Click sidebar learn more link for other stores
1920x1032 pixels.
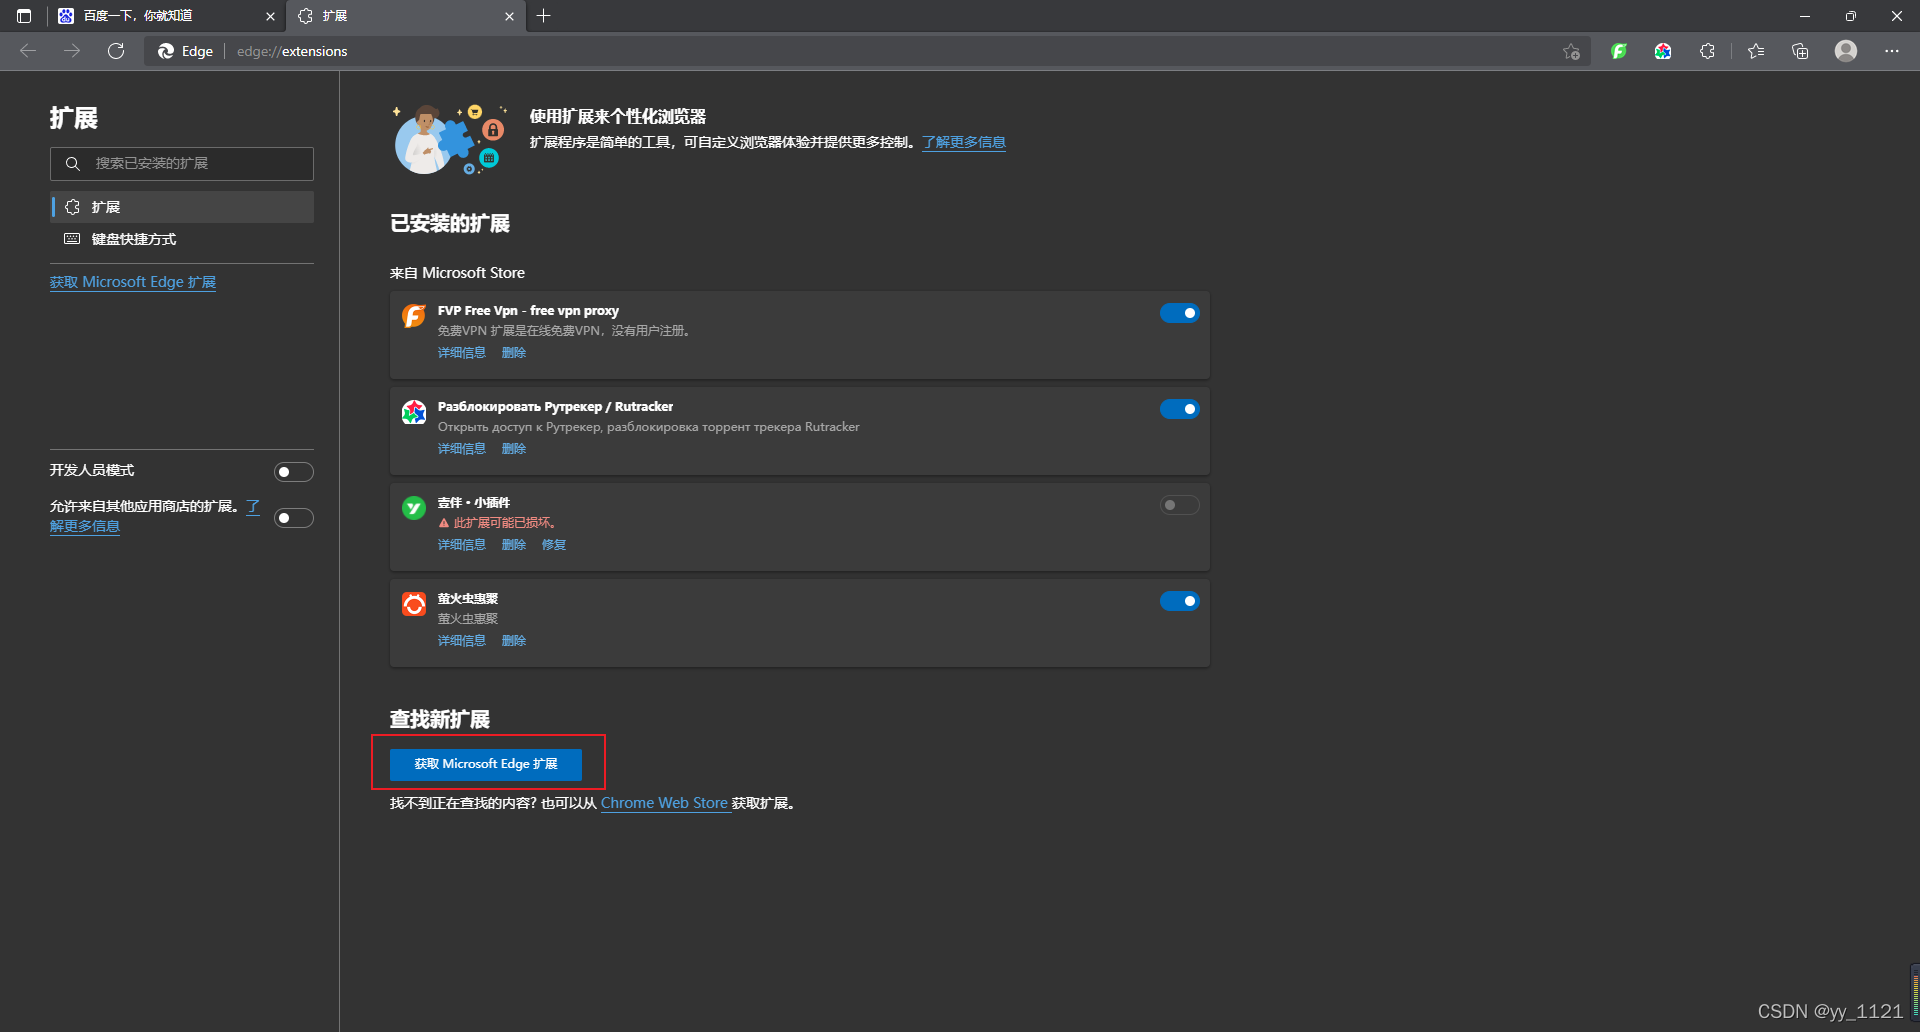(x=85, y=526)
